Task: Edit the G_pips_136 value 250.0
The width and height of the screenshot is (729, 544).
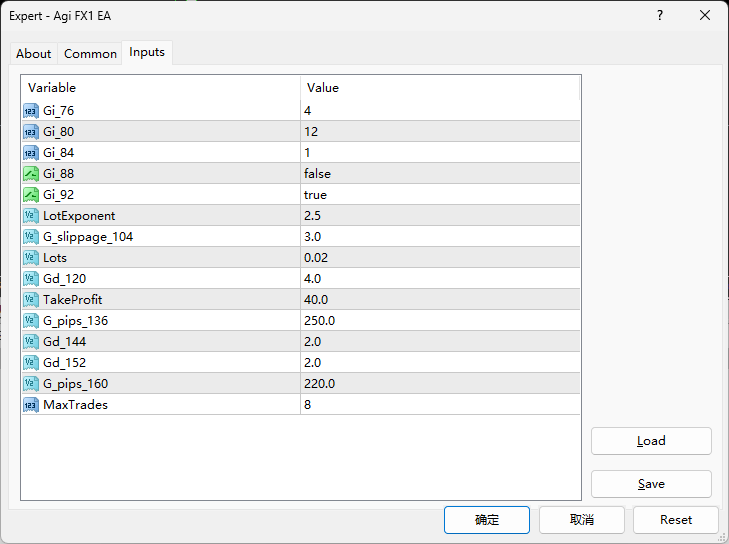Action: (x=440, y=320)
